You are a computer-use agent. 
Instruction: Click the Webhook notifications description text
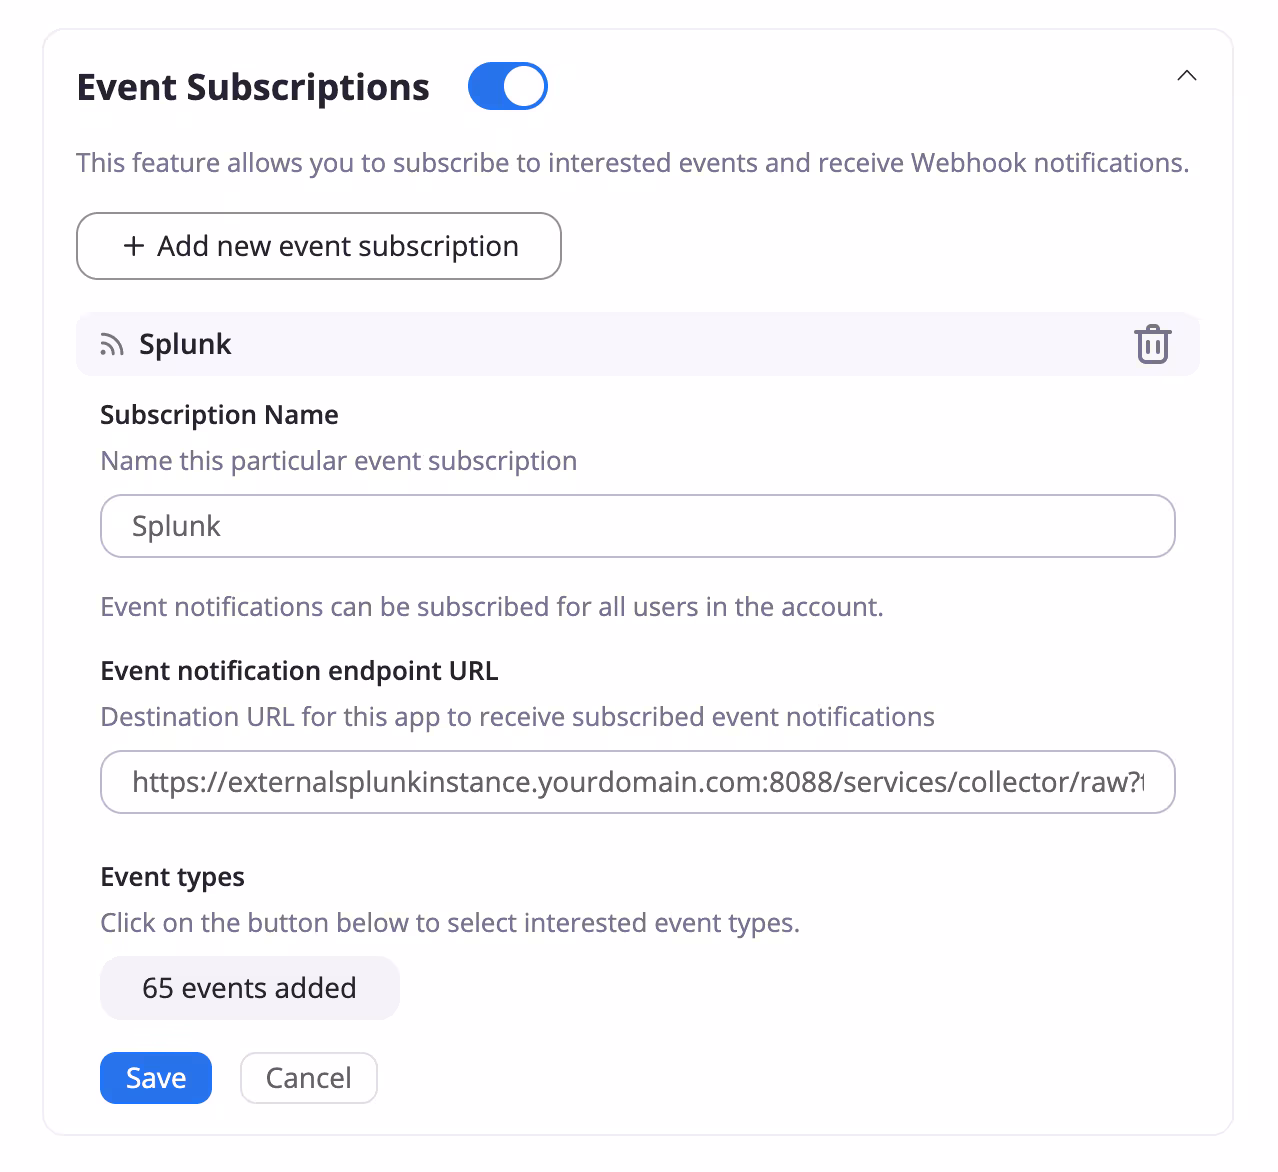(632, 163)
